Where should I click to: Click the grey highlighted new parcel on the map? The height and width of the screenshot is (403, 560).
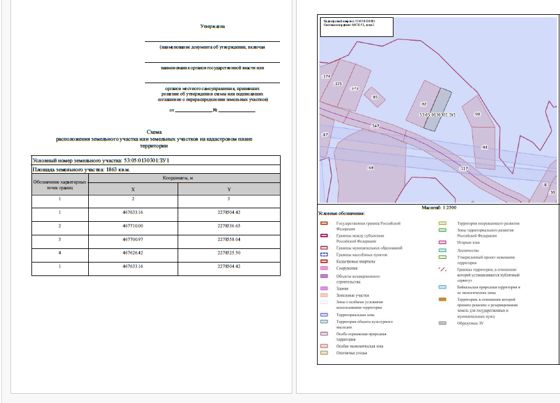[x=438, y=110]
